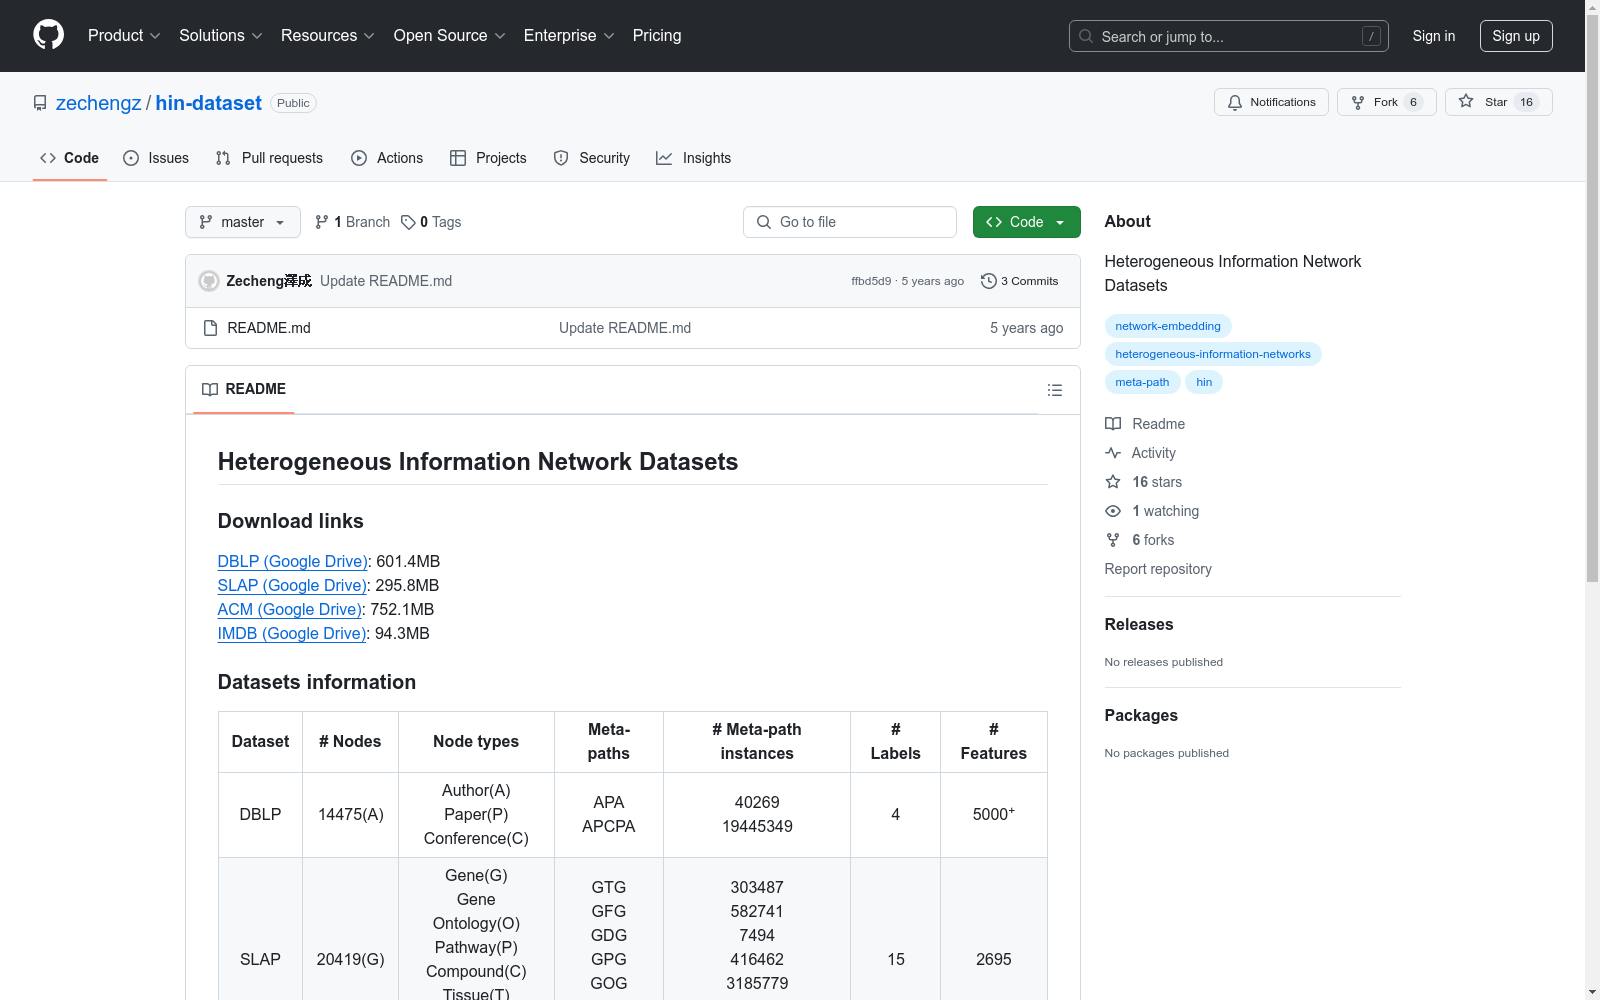This screenshot has width=1600, height=1000.
Task: View the 1 Branch link
Action: coord(352,222)
